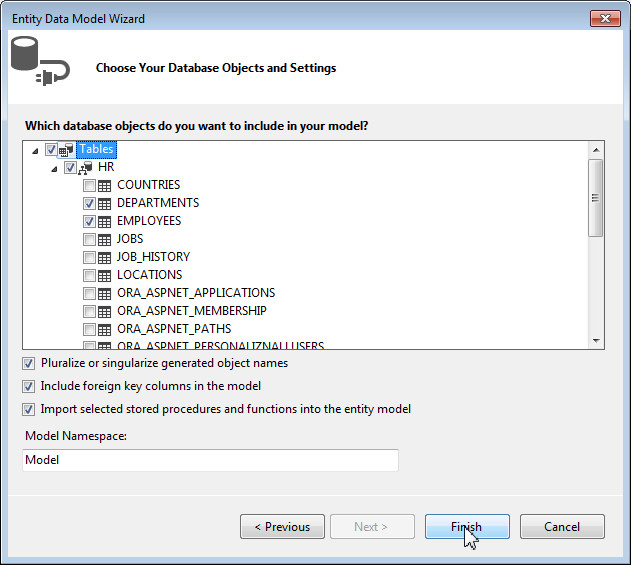Check the COUNTRIES table checkbox

click(x=89, y=186)
